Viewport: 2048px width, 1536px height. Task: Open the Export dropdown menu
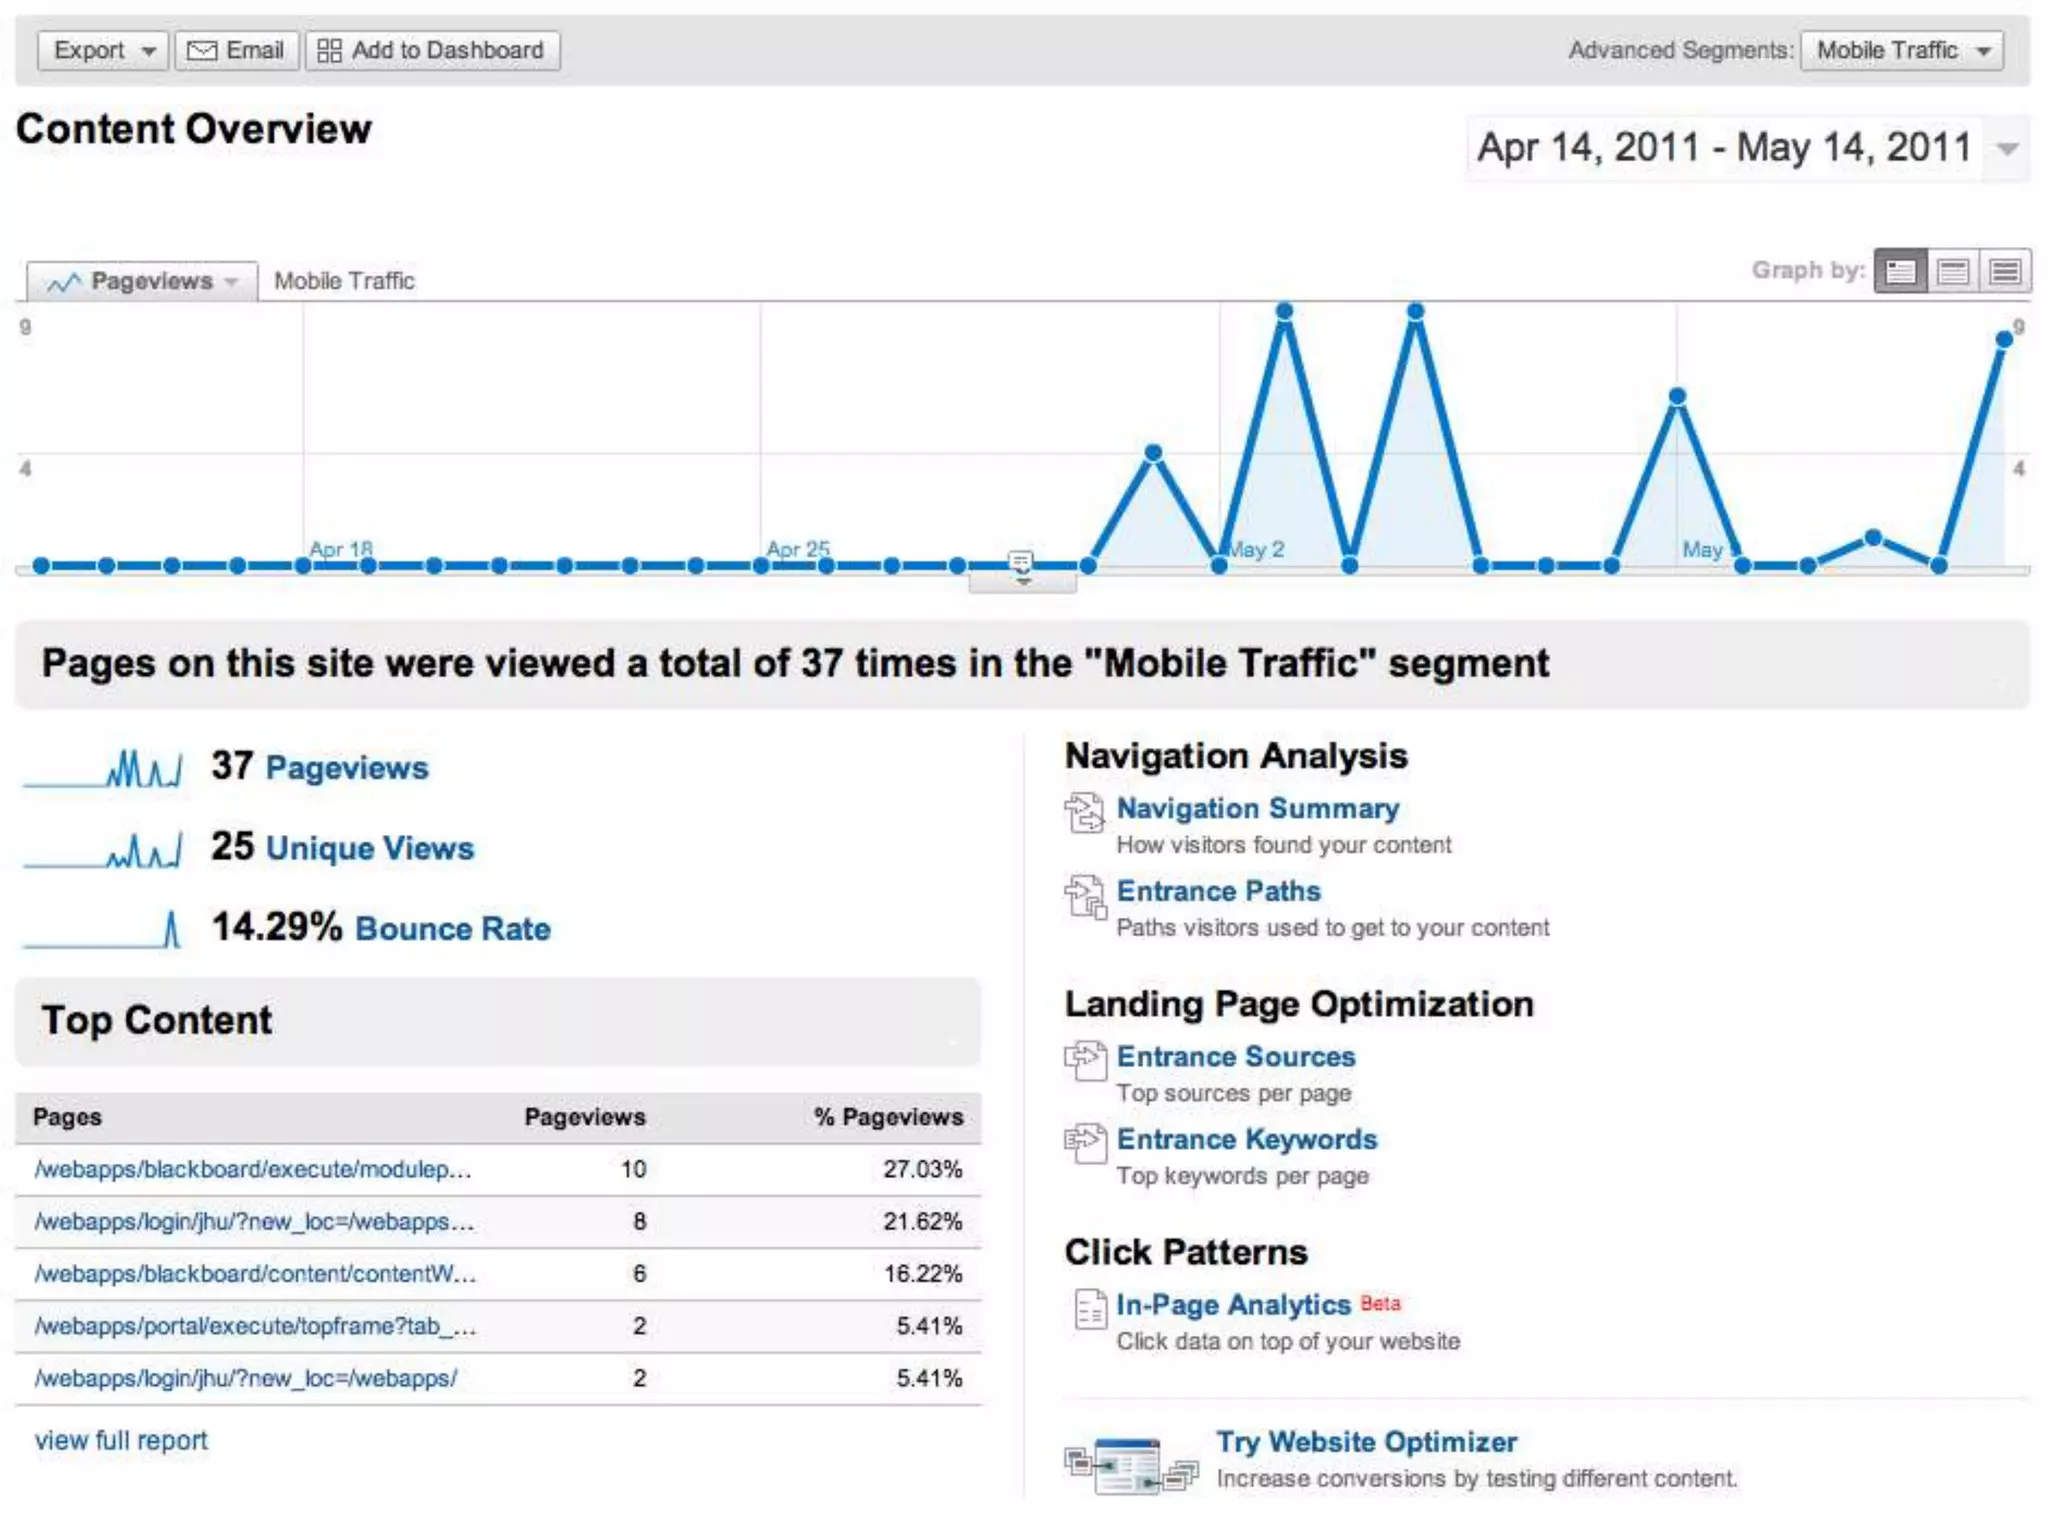click(x=103, y=50)
